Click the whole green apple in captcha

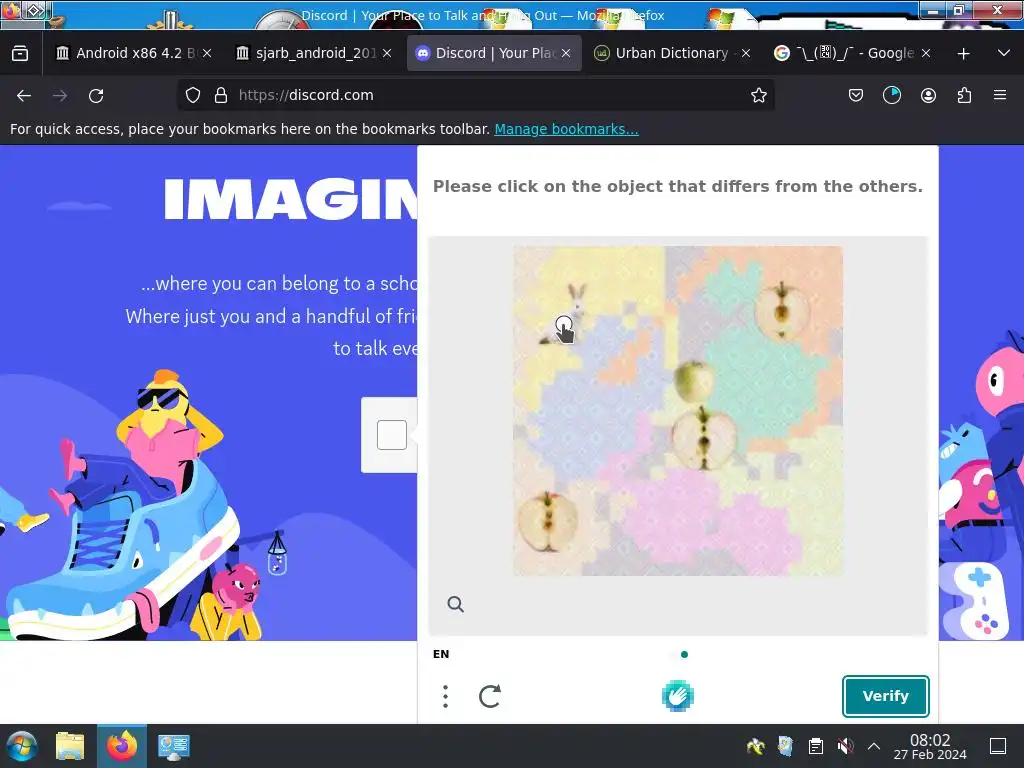click(x=694, y=381)
